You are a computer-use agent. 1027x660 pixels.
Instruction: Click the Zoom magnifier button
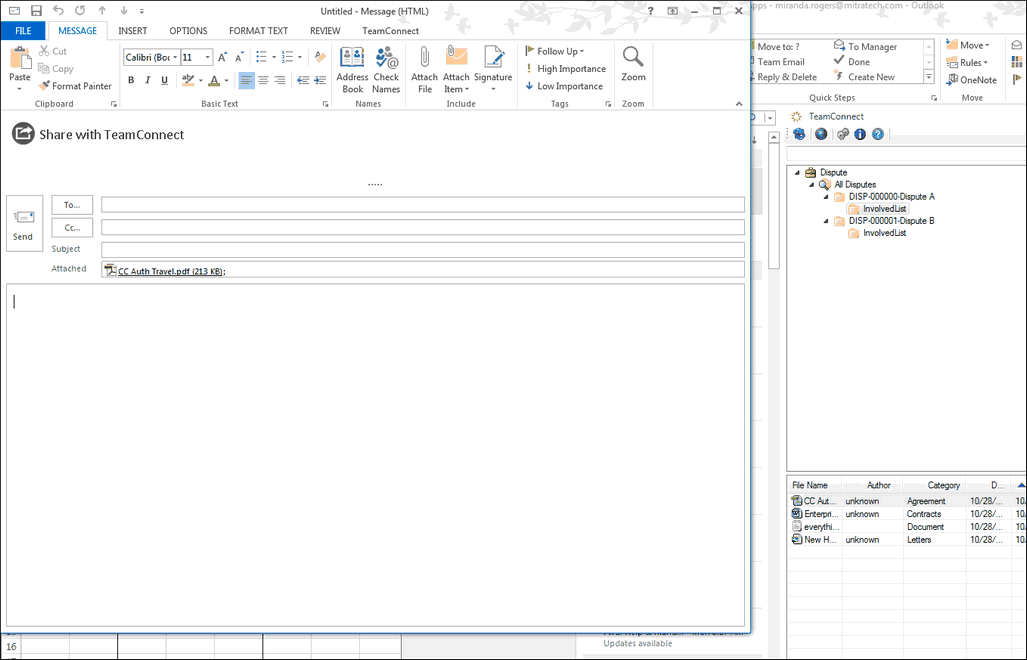(x=633, y=65)
